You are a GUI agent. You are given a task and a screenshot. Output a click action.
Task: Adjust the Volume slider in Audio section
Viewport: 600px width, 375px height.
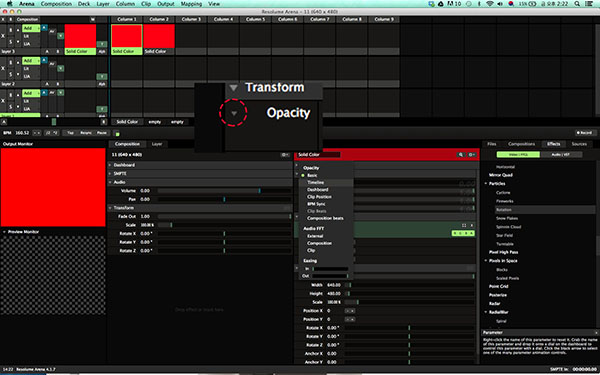click(224, 191)
